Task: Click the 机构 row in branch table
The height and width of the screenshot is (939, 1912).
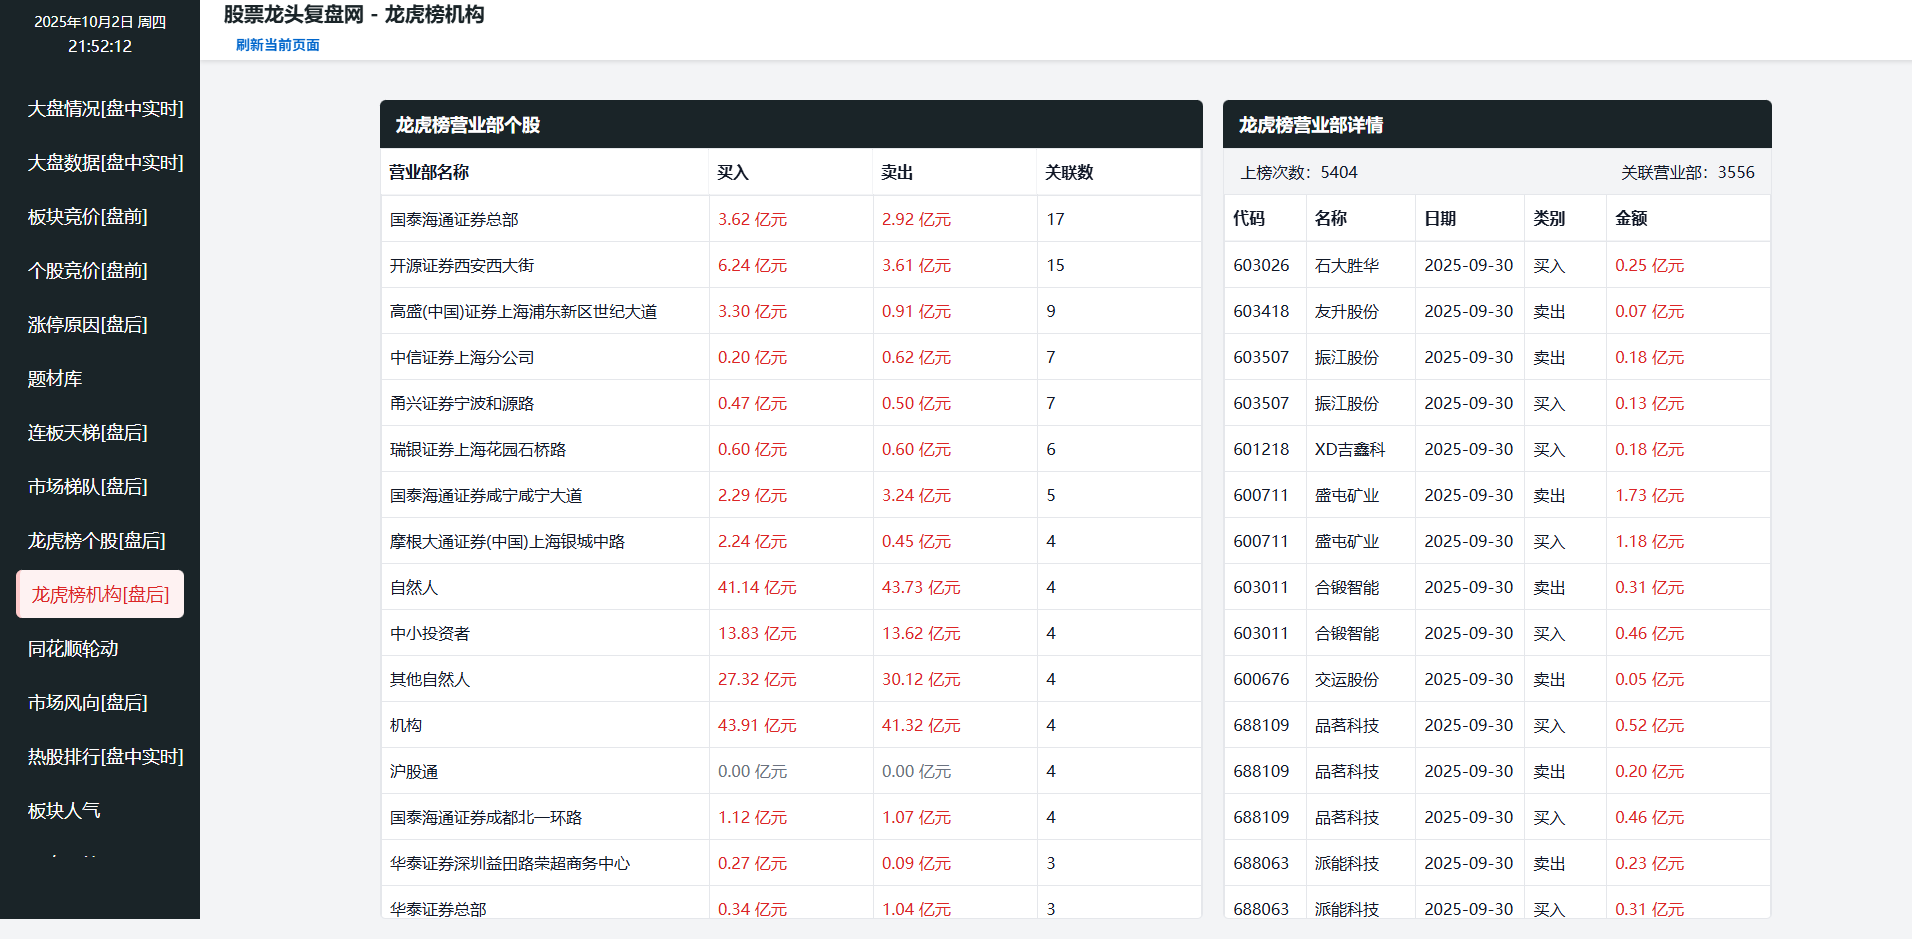Action: click(x=406, y=725)
